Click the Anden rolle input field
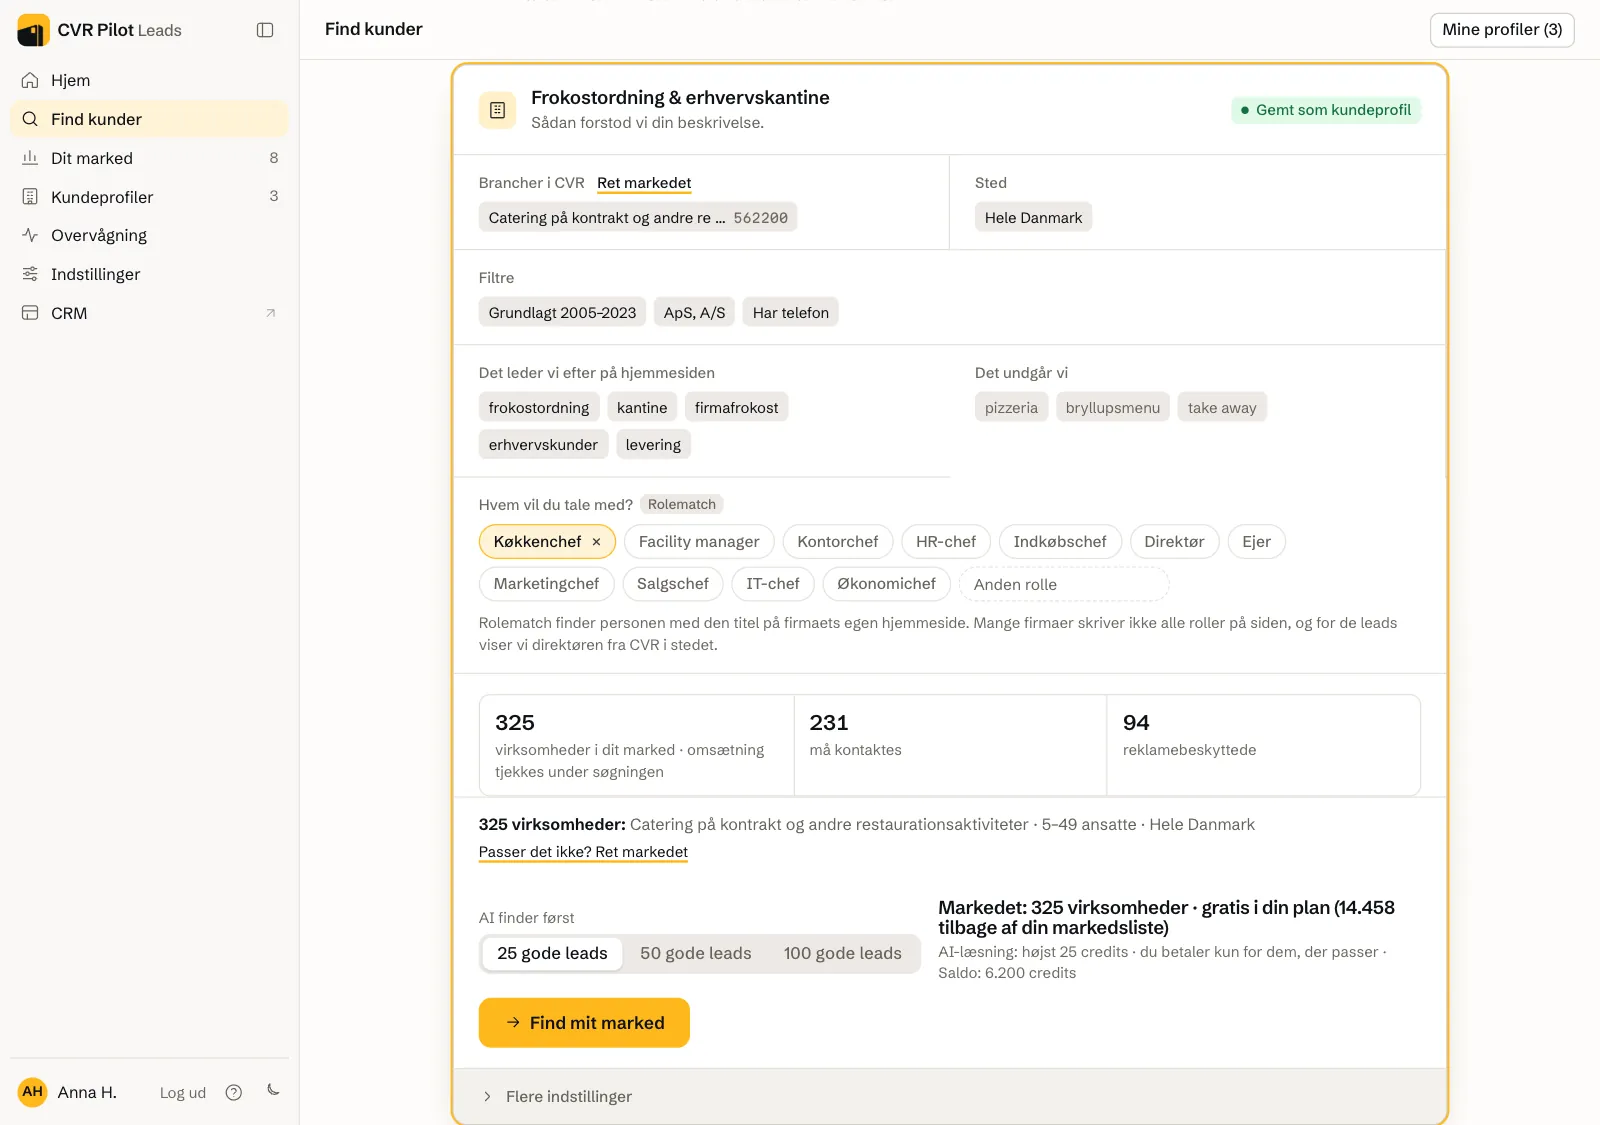Image resolution: width=1600 pixels, height=1125 pixels. (x=1064, y=585)
